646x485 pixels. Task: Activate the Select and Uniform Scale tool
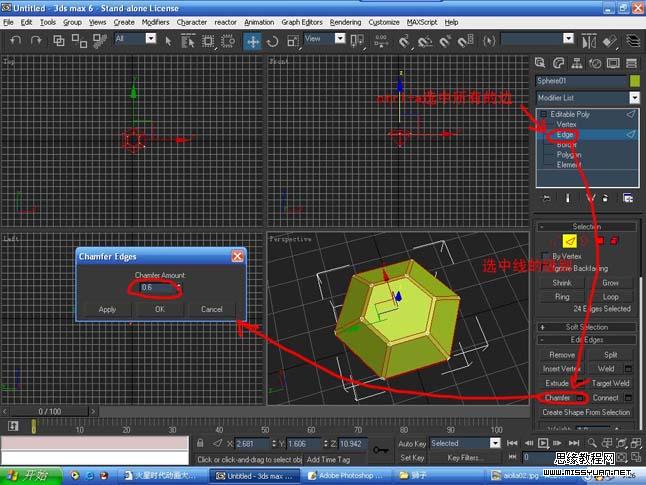point(293,41)
